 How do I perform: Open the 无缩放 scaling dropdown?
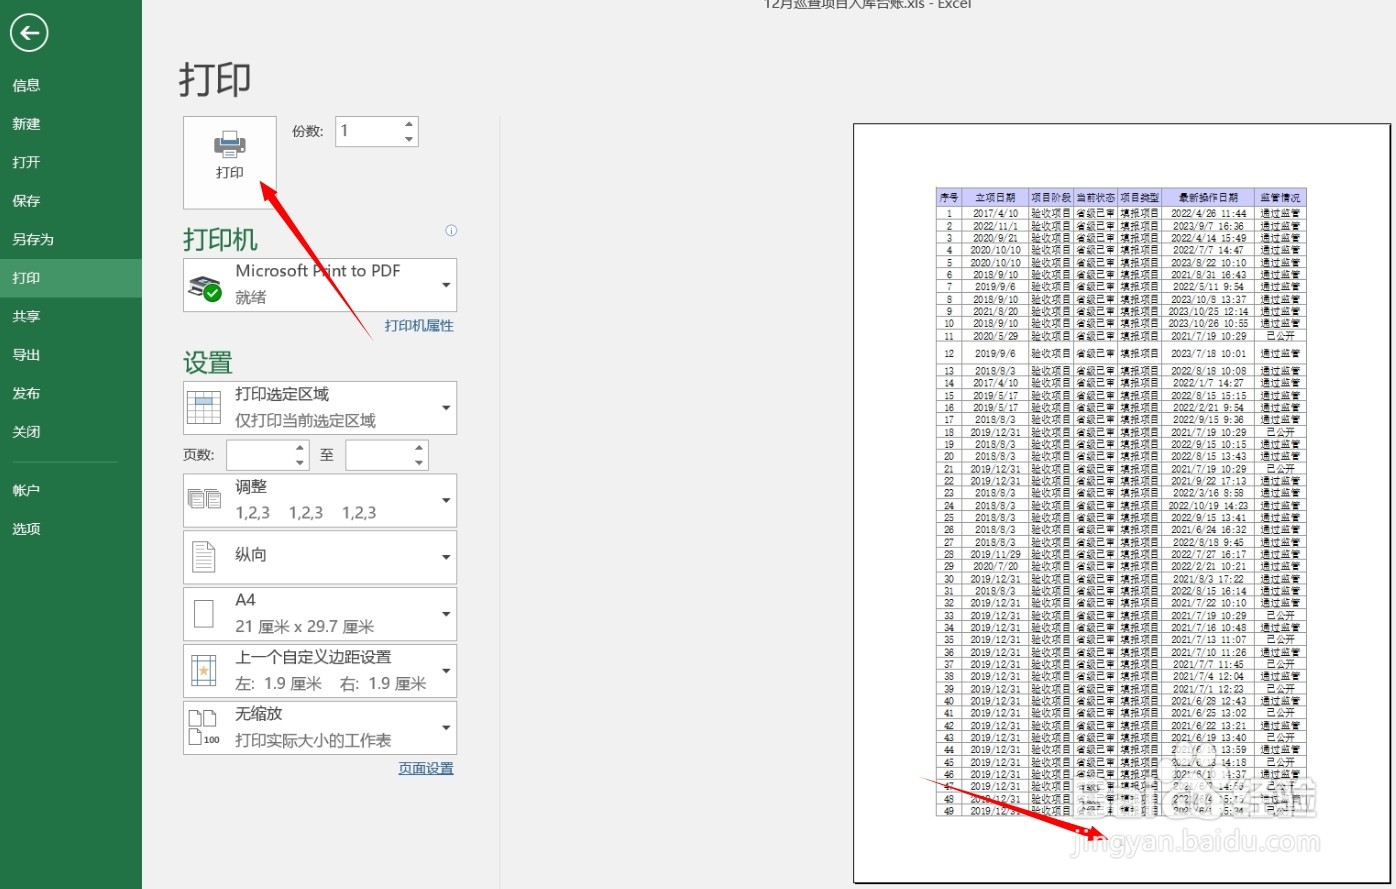[x=320, y=728]
